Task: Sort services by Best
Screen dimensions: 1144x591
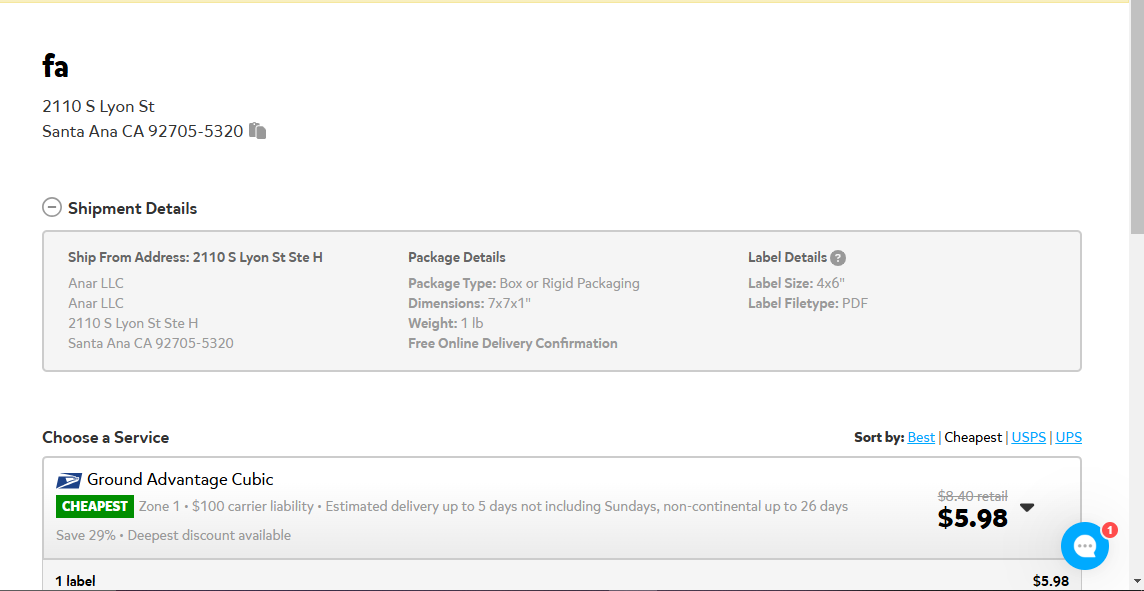Action: 921,437
